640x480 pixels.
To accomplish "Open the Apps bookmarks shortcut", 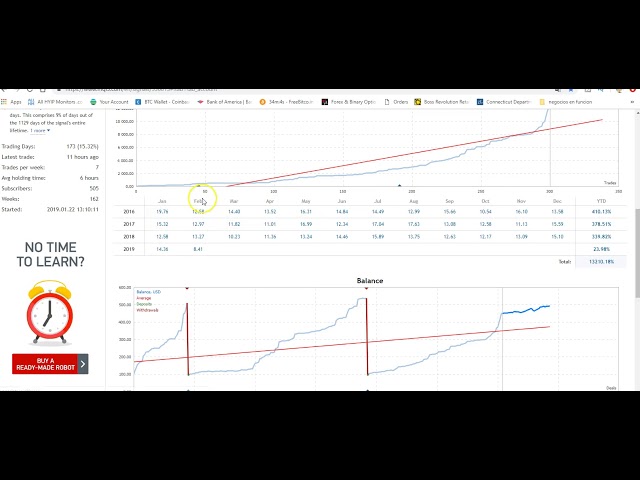I will click(x=13, y=101).
